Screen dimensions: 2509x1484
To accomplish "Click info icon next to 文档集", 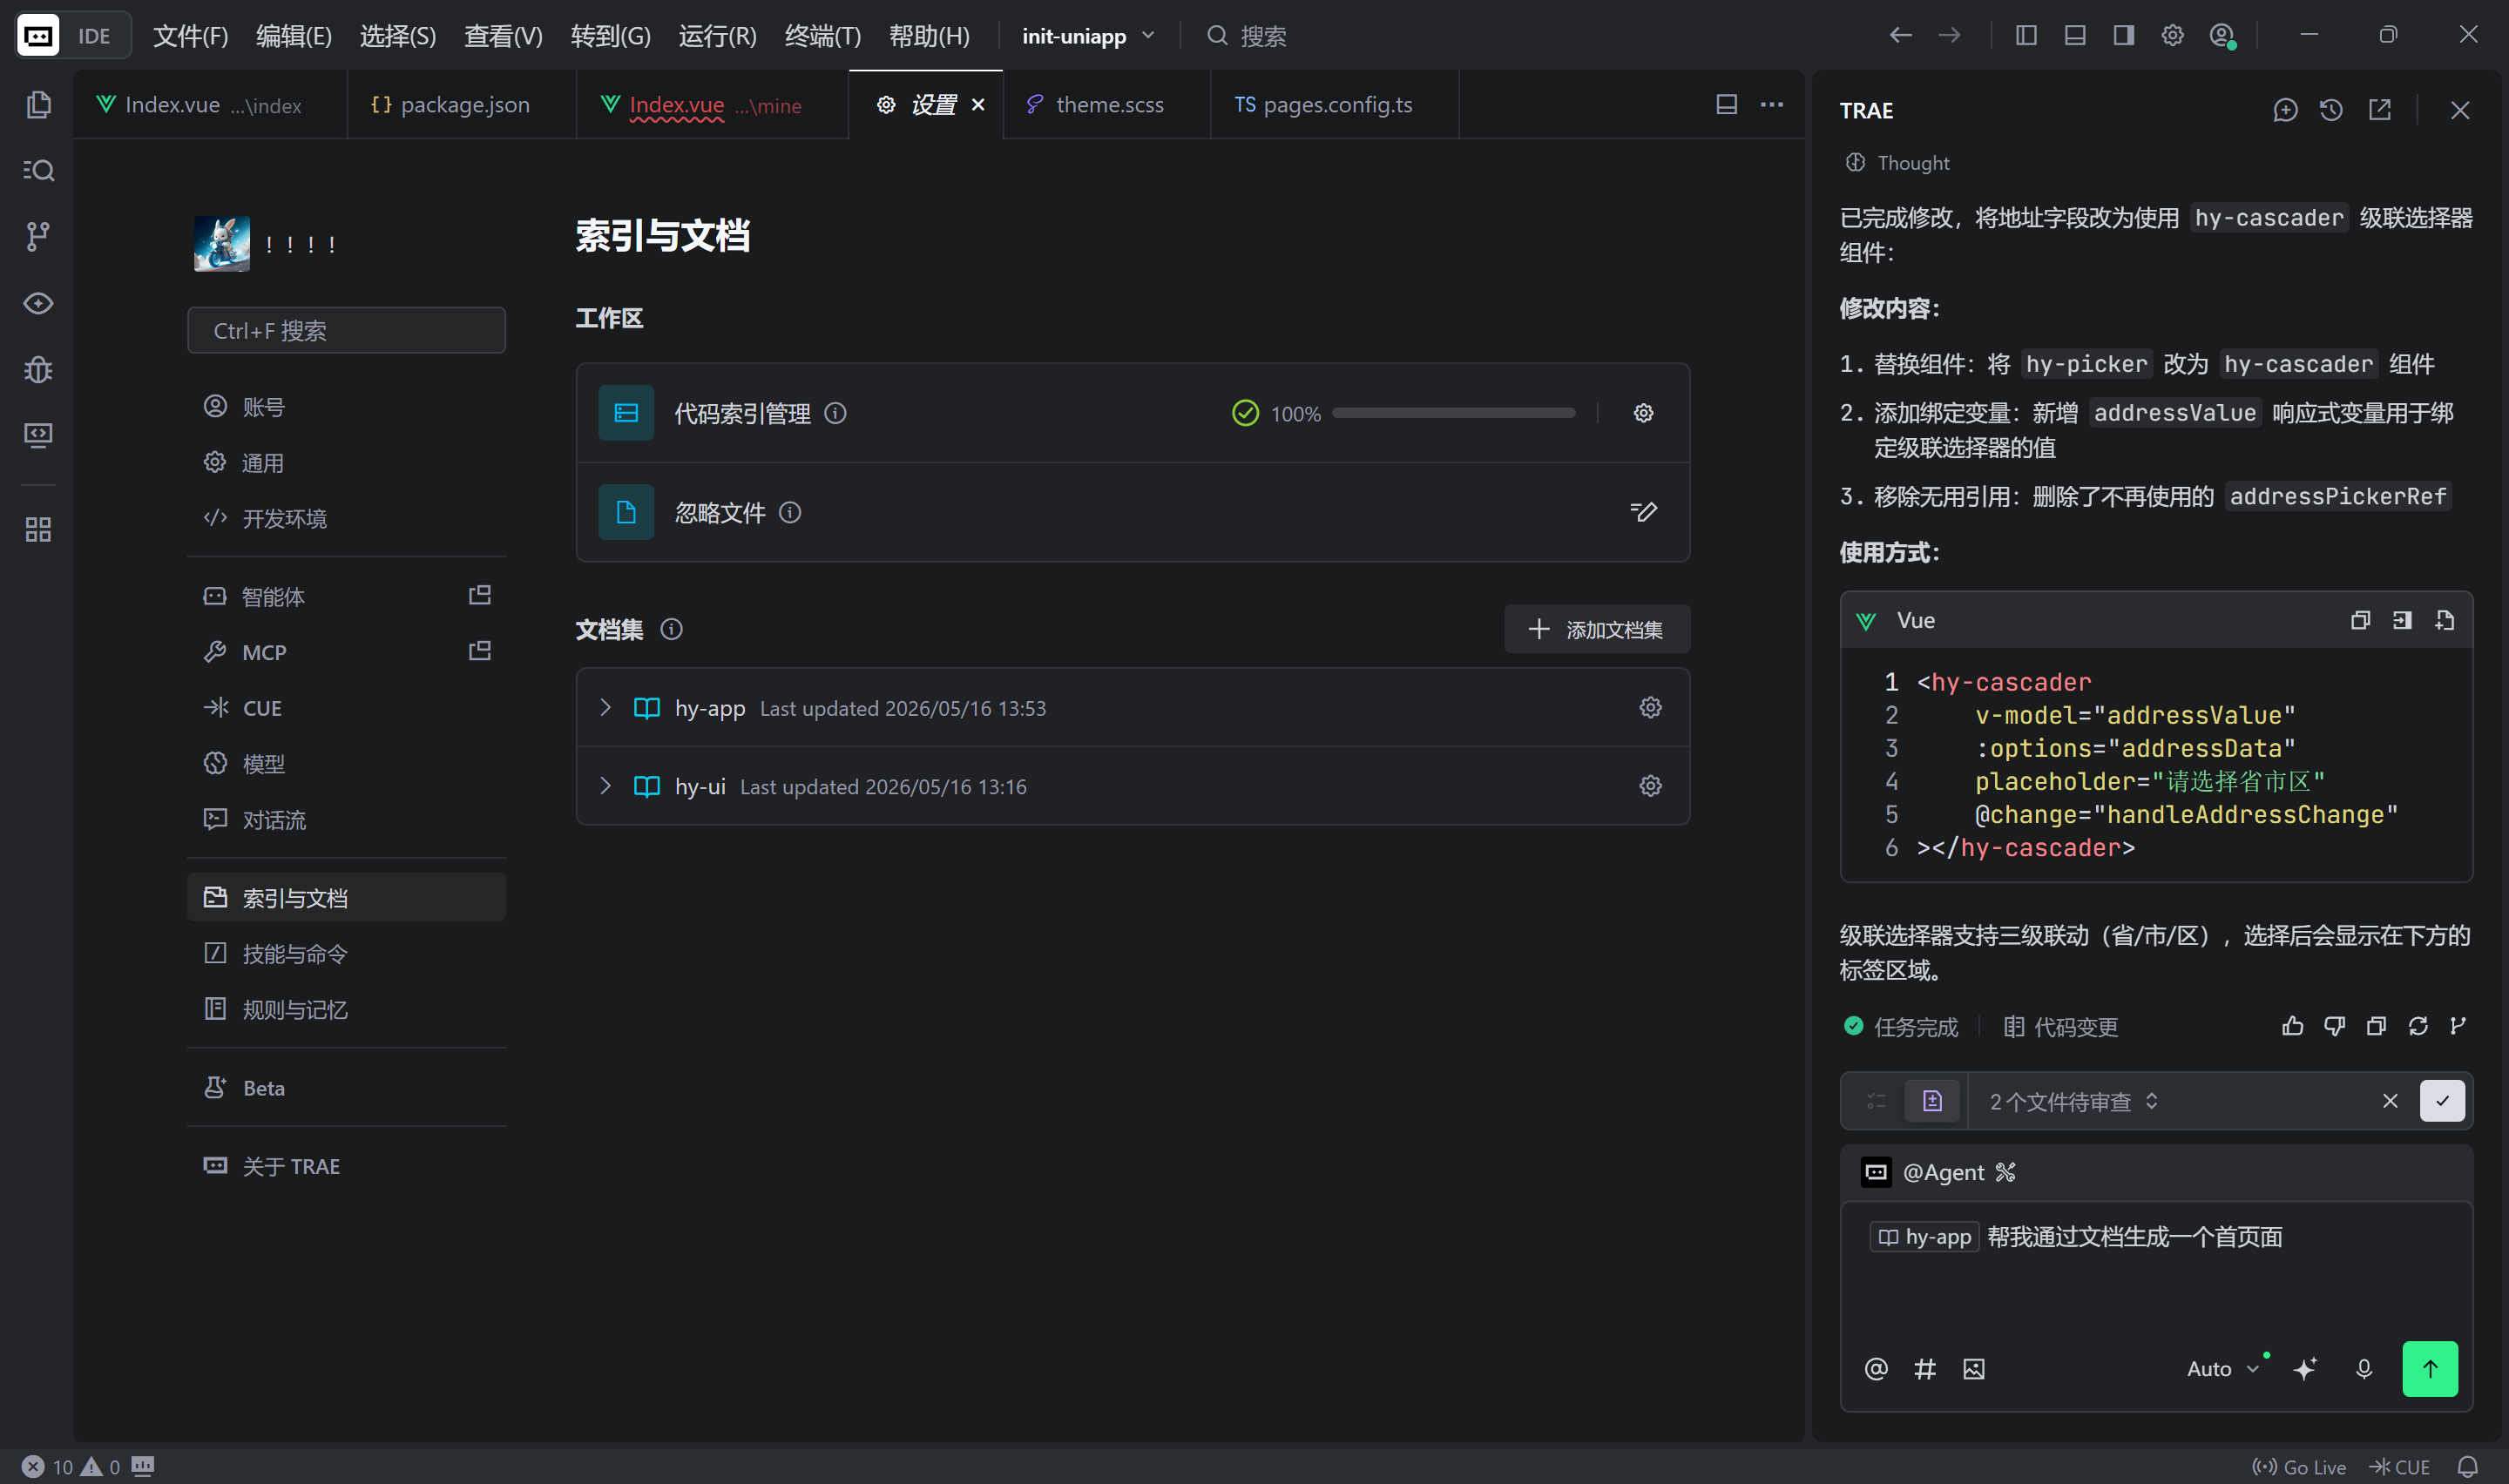I will [x=671, y=629].
